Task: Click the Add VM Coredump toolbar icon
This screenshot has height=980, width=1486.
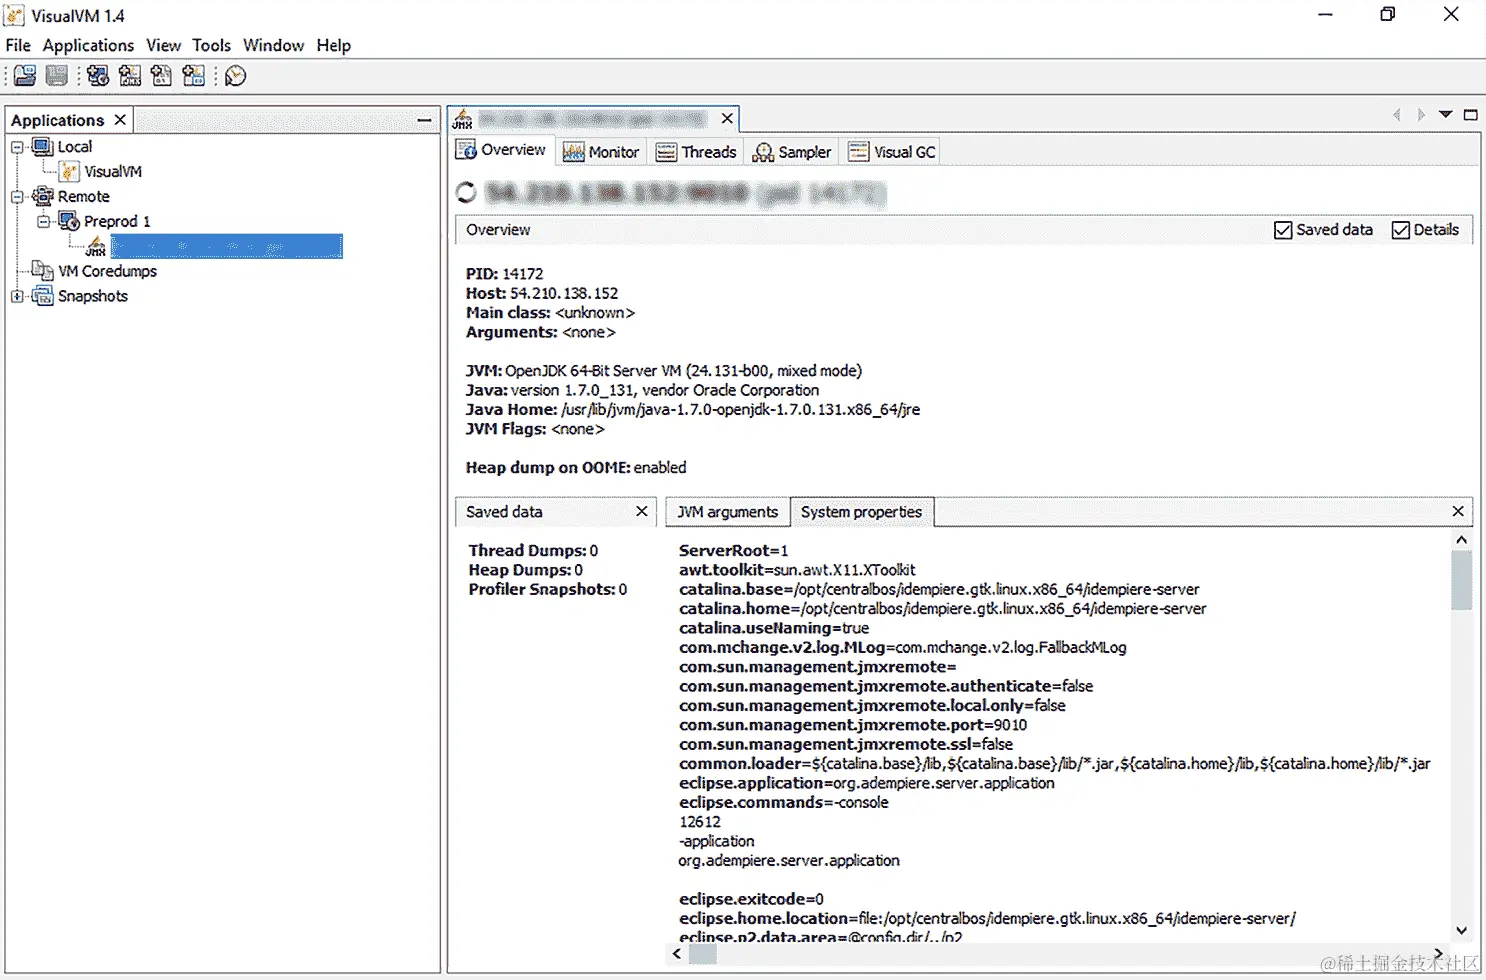Action: pyautogui.click(x=162, y=76)
